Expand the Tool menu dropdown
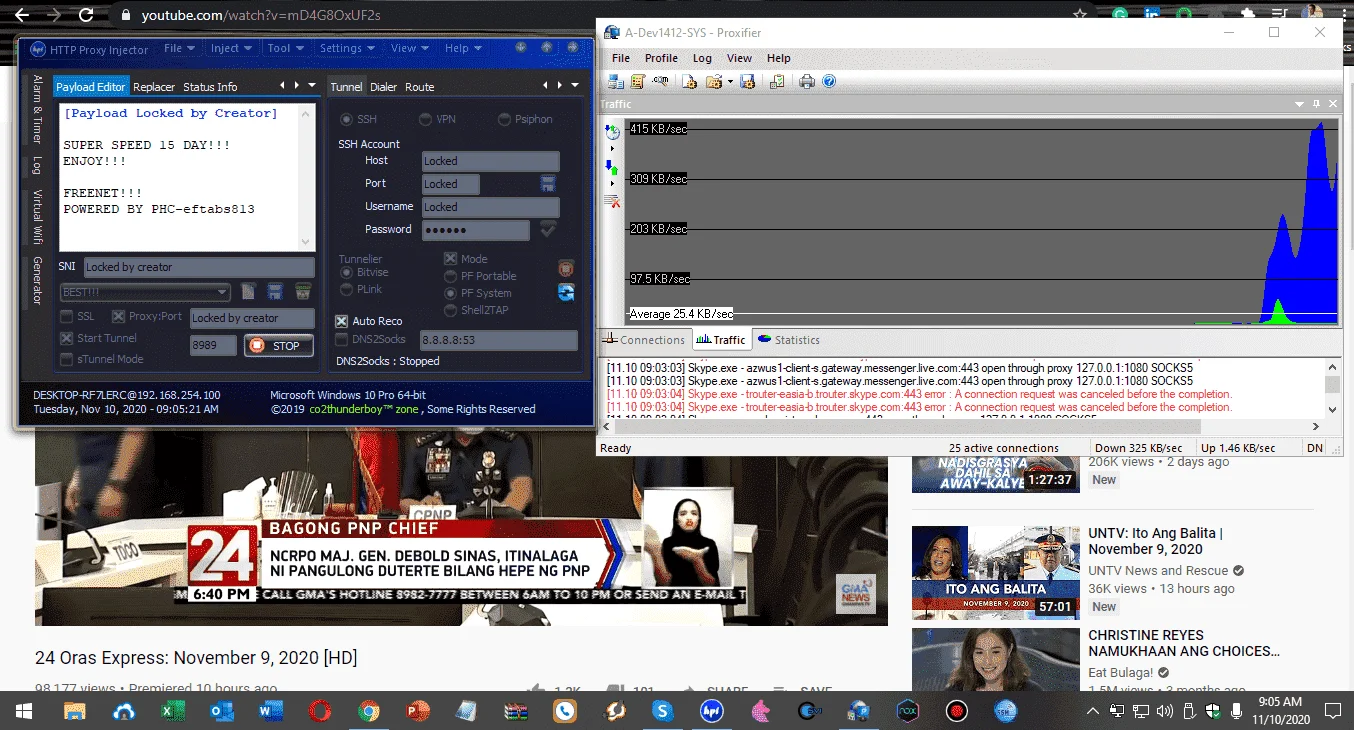Image resolution: width=1354 pixels, height=730 pixels. point(285,48)
